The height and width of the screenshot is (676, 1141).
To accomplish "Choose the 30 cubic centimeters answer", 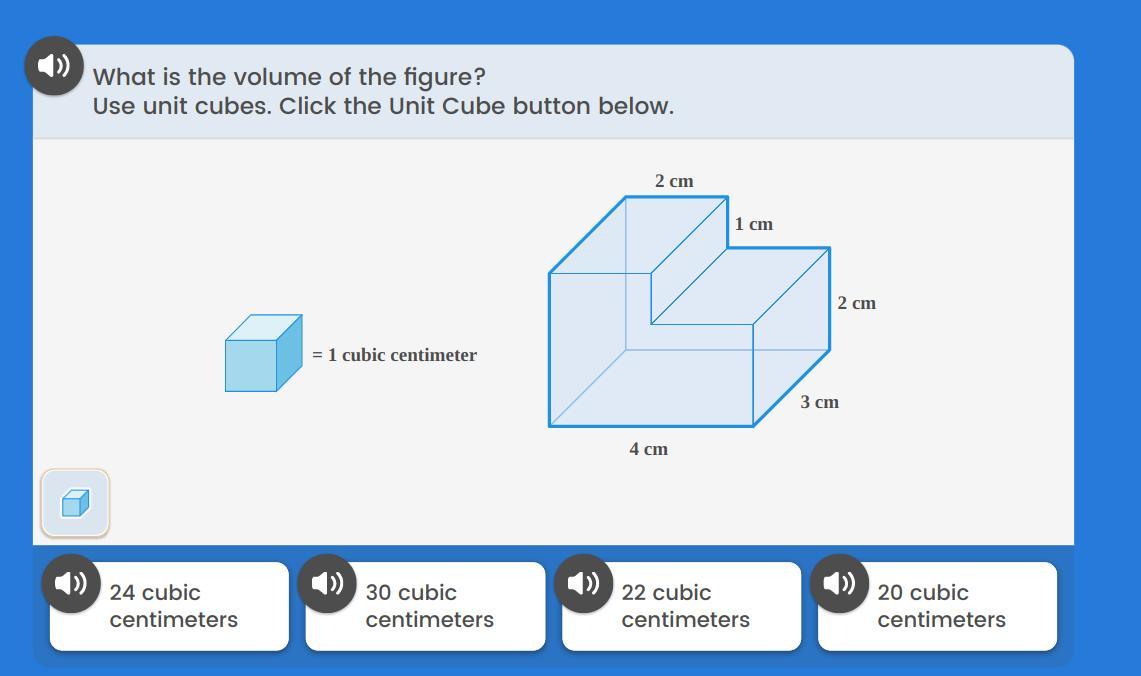I will click(426, 606).
